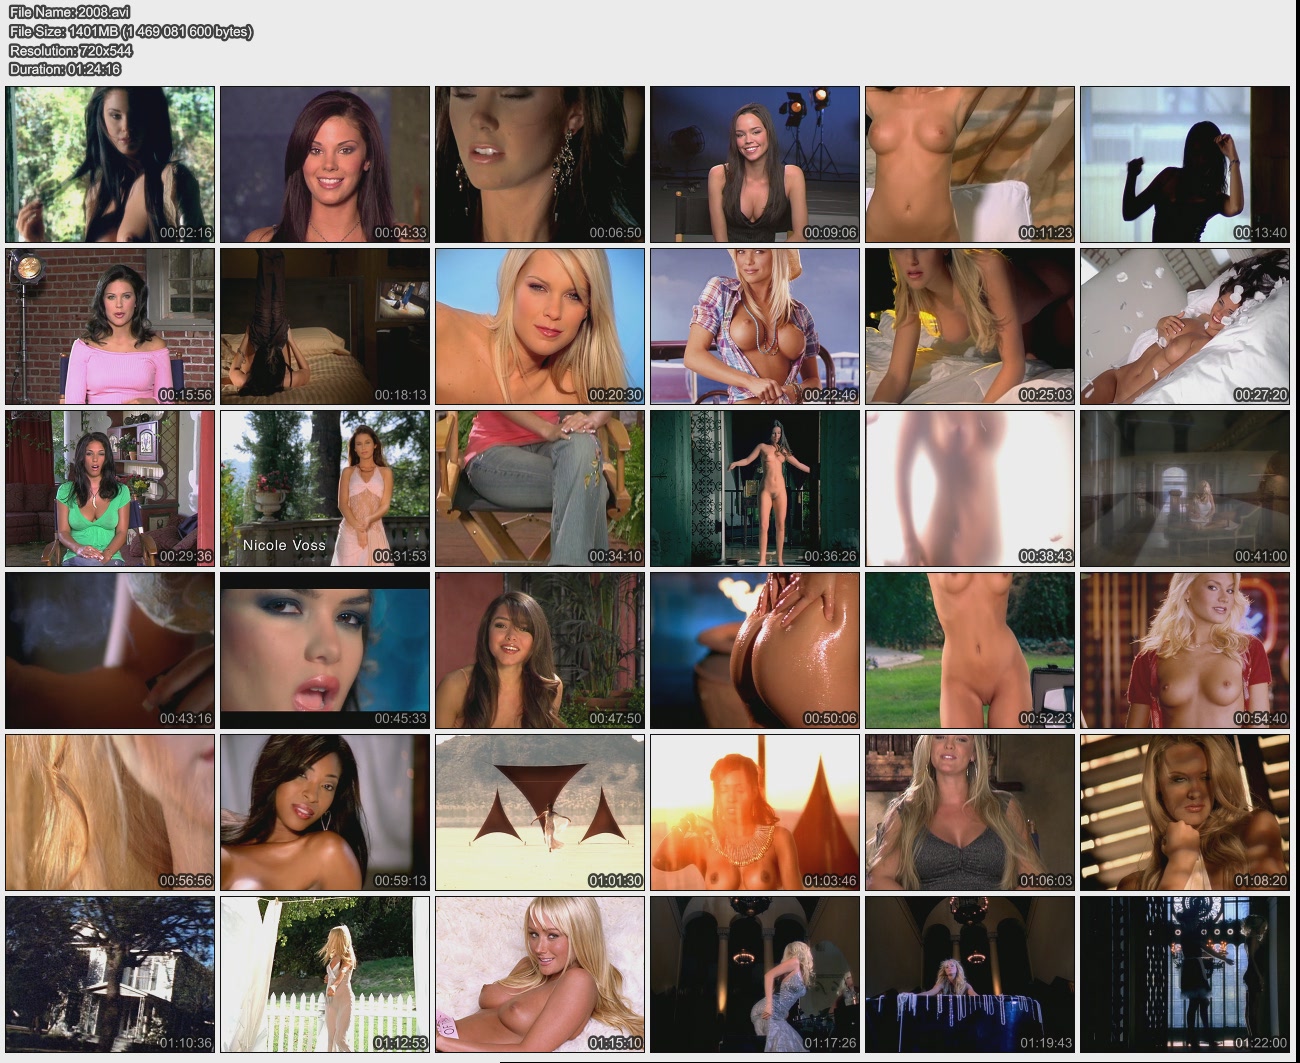This screenshot has width=1300, height=1063.
Task: Select the picket fence thumbnail at 01:12:53
Action: (325, 974)
